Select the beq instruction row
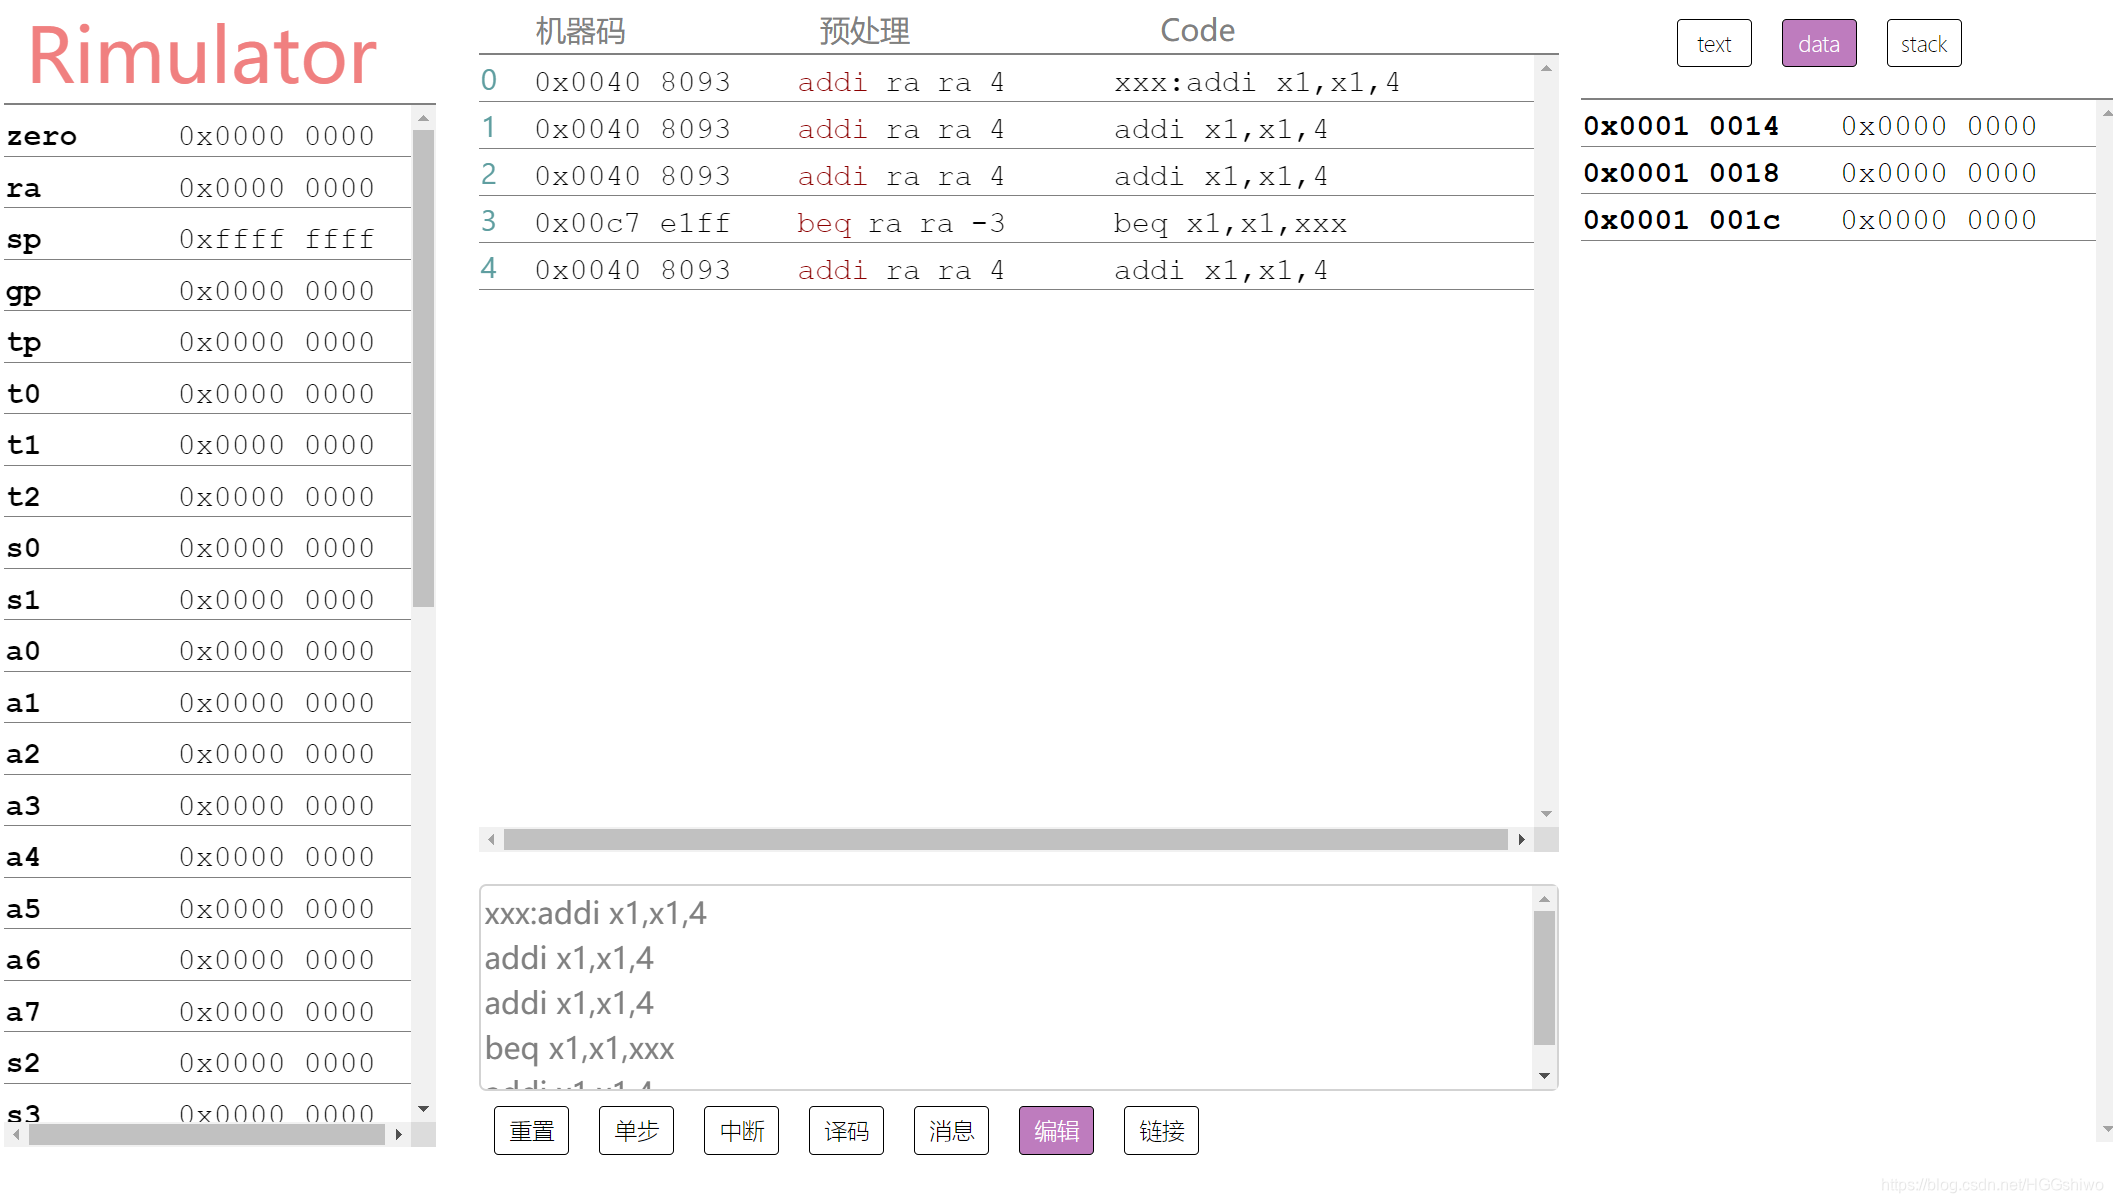This screenshot has width=2113, height=1203. click(1000, 221)
